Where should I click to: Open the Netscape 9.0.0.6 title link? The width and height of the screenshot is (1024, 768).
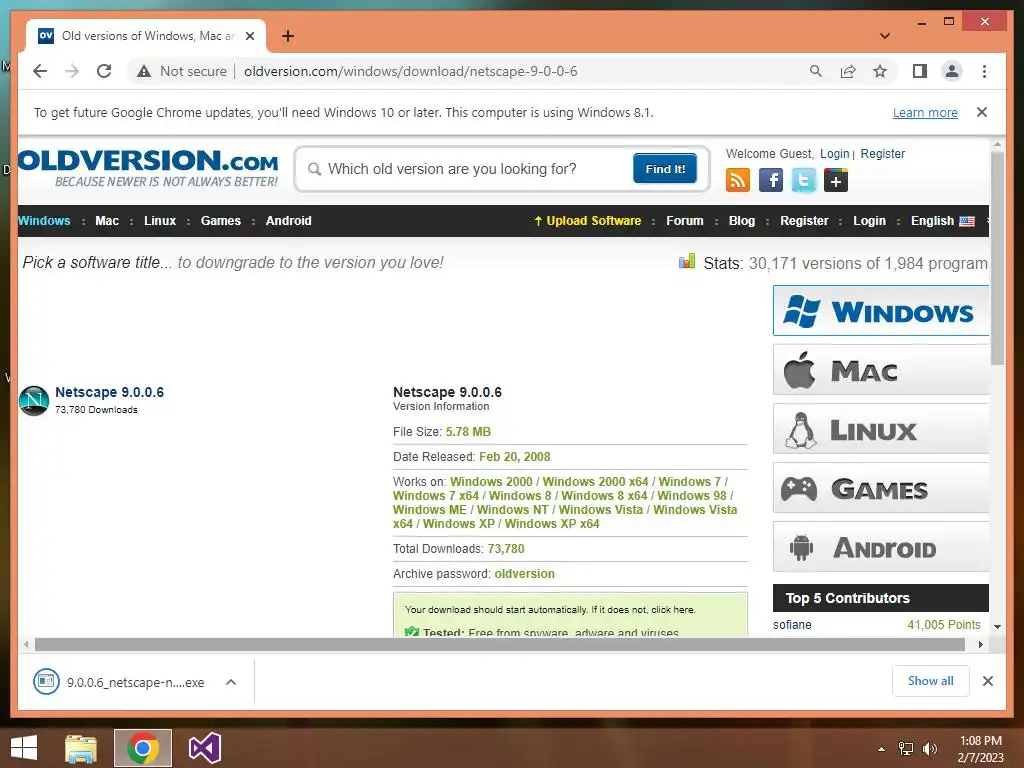(x=109, y=392)
